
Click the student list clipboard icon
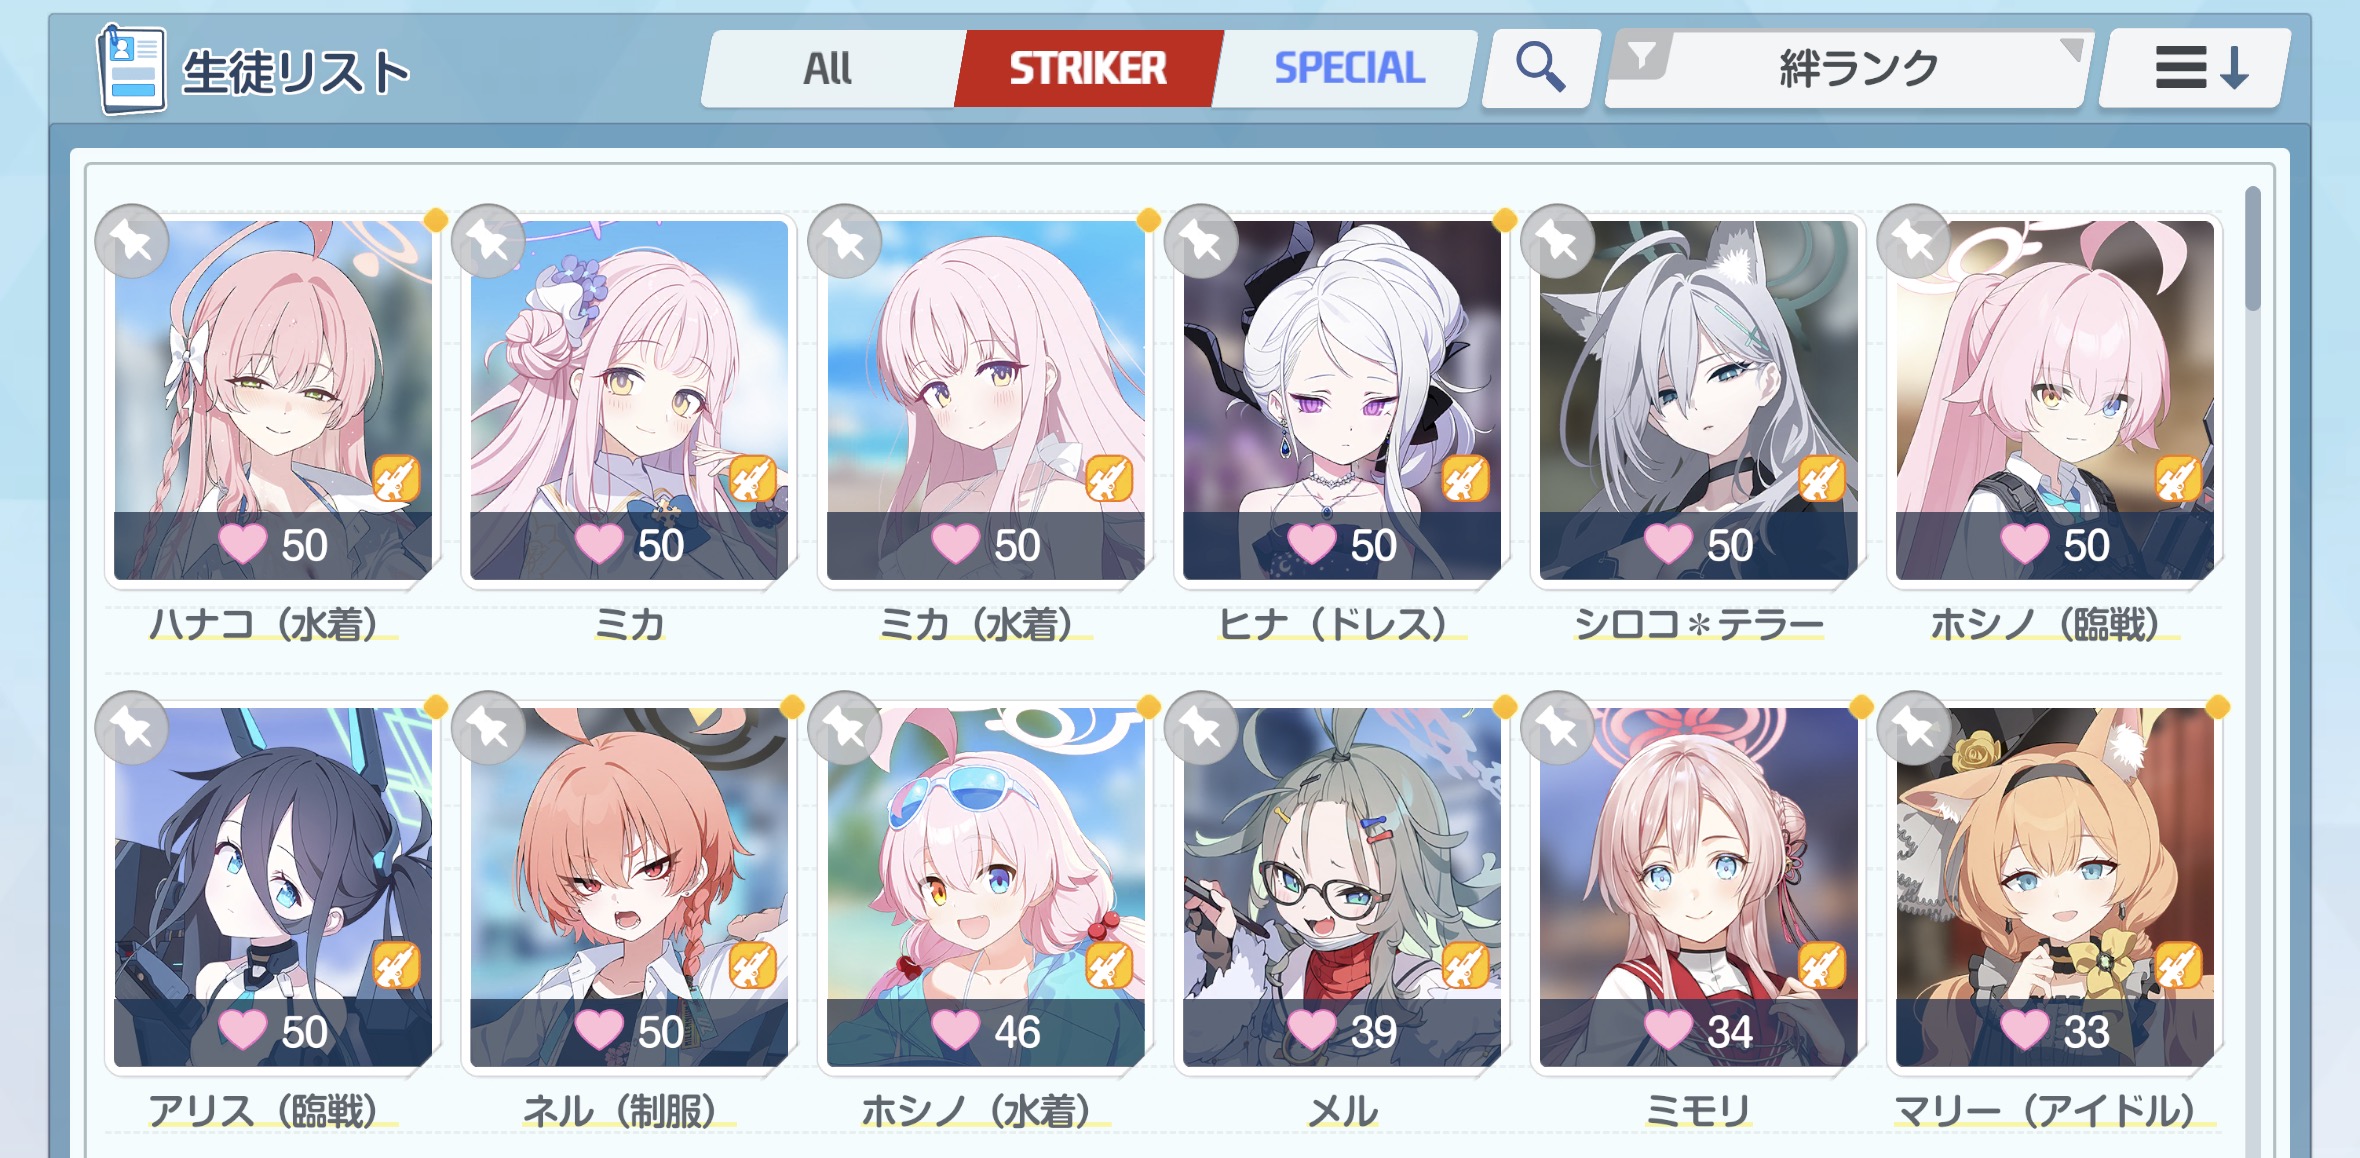click(x=131, y=69)
